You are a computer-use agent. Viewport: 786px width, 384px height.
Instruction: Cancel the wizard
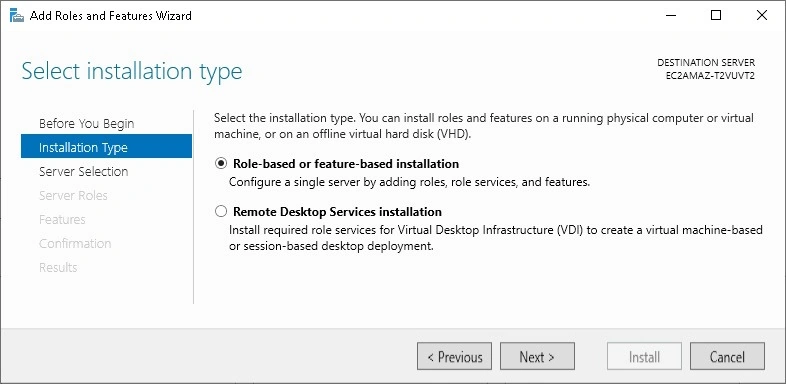pos(727,357)
